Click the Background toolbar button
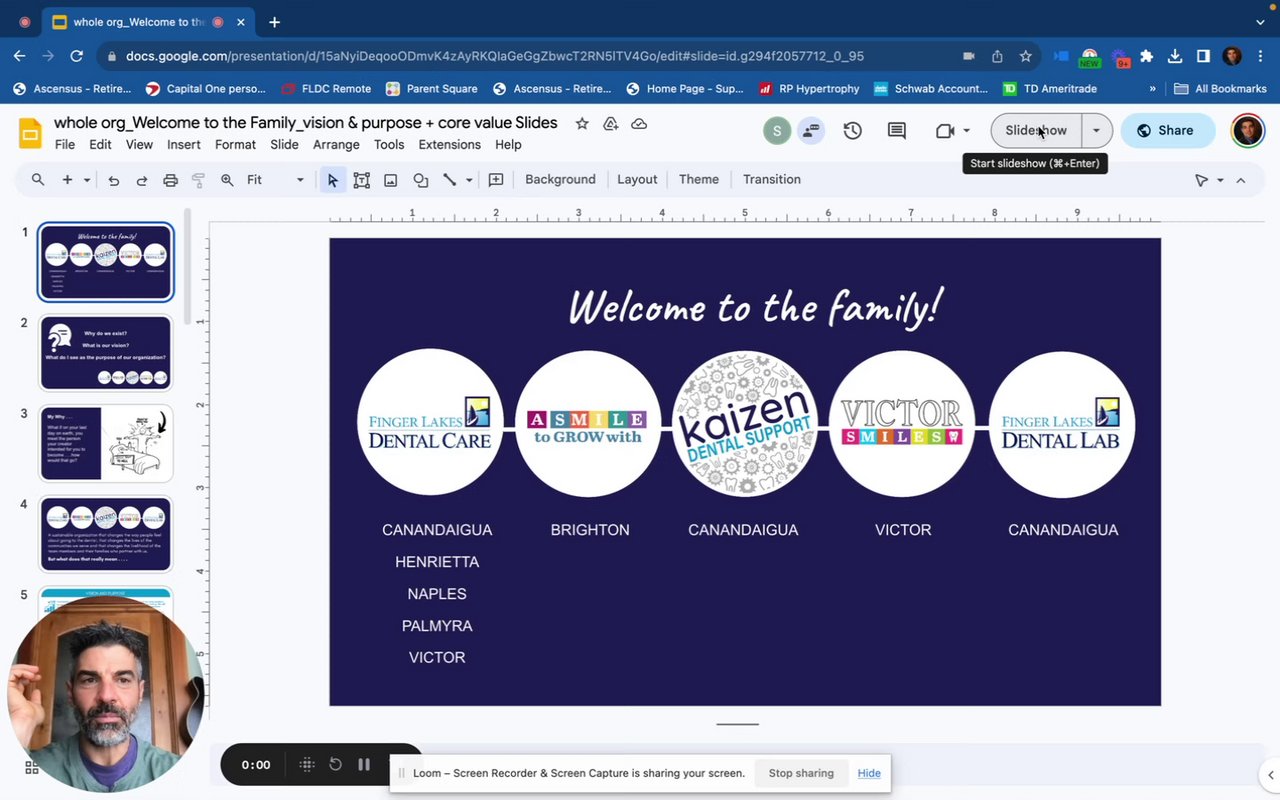The width and height of the screenshot is (1280, 800). (560, 180)
